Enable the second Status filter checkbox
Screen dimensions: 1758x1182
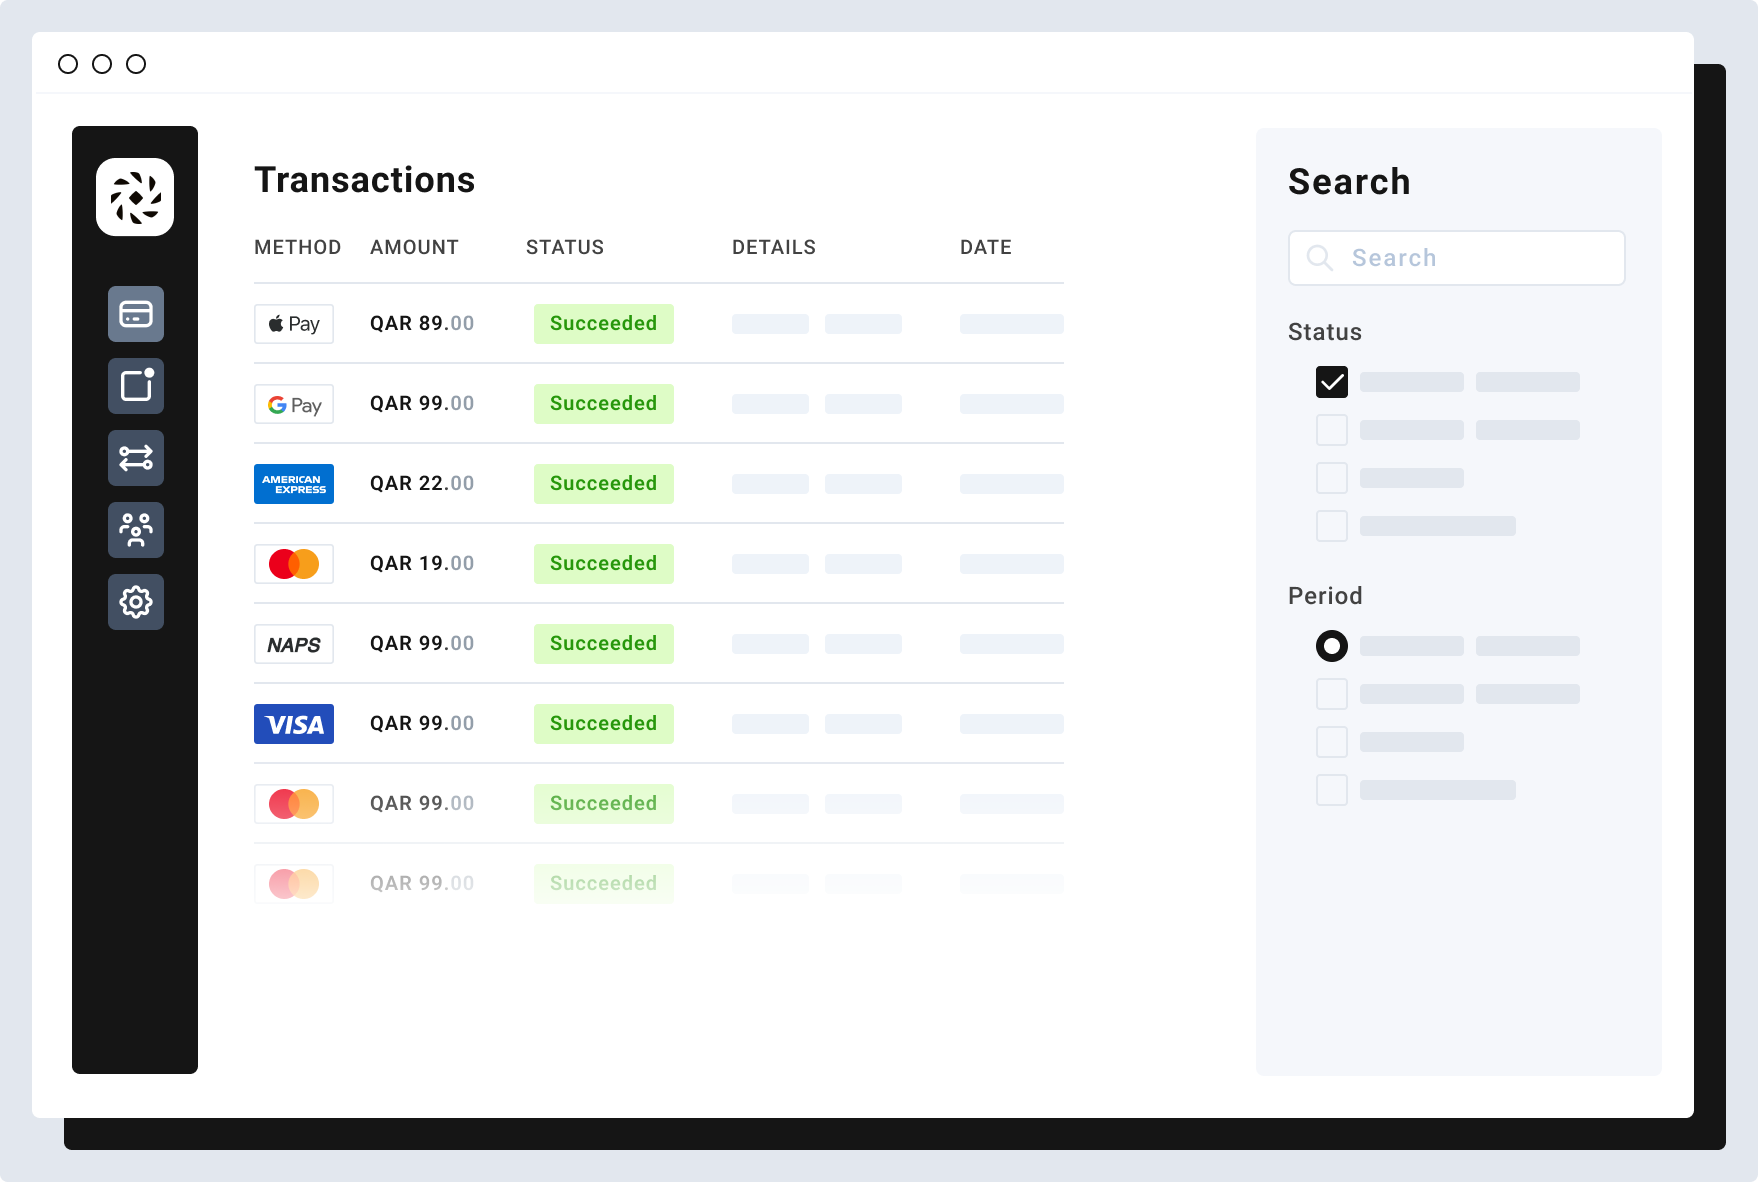click(x=1331, y=429)
